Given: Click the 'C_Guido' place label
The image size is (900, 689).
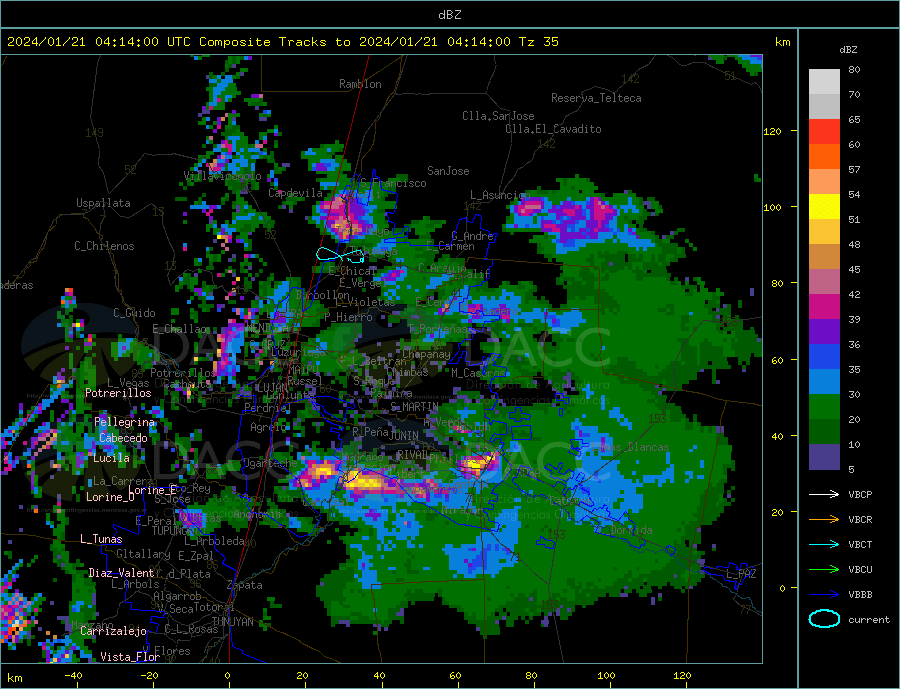Looking at the screenshot, I should click(134, 313).
